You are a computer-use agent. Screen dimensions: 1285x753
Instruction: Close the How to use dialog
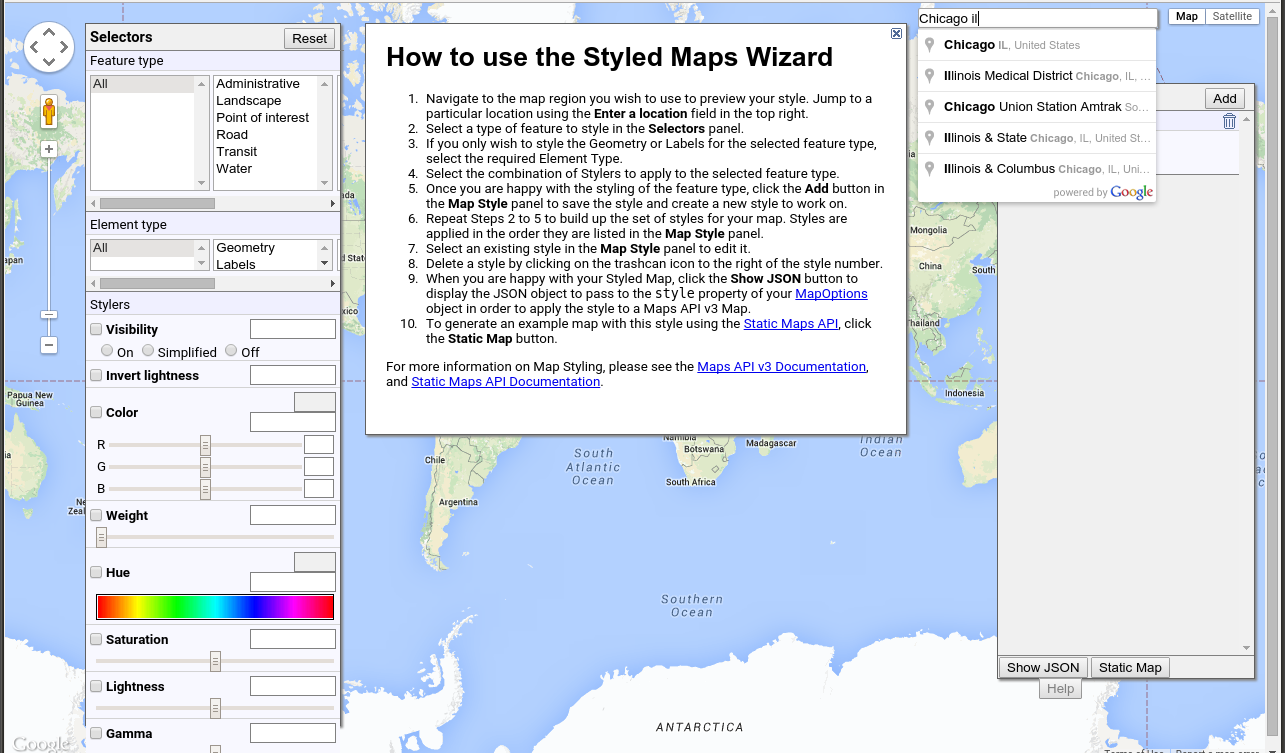(896, 33)
